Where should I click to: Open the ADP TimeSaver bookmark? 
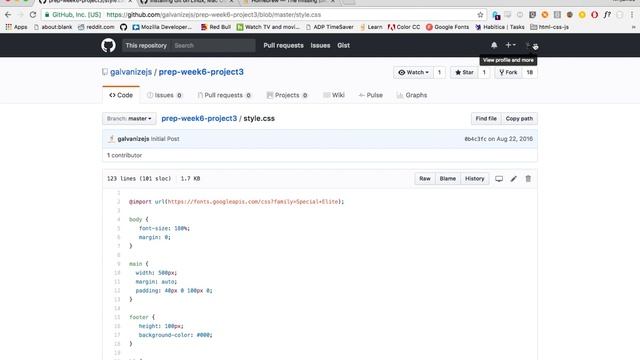click(329, 27)
